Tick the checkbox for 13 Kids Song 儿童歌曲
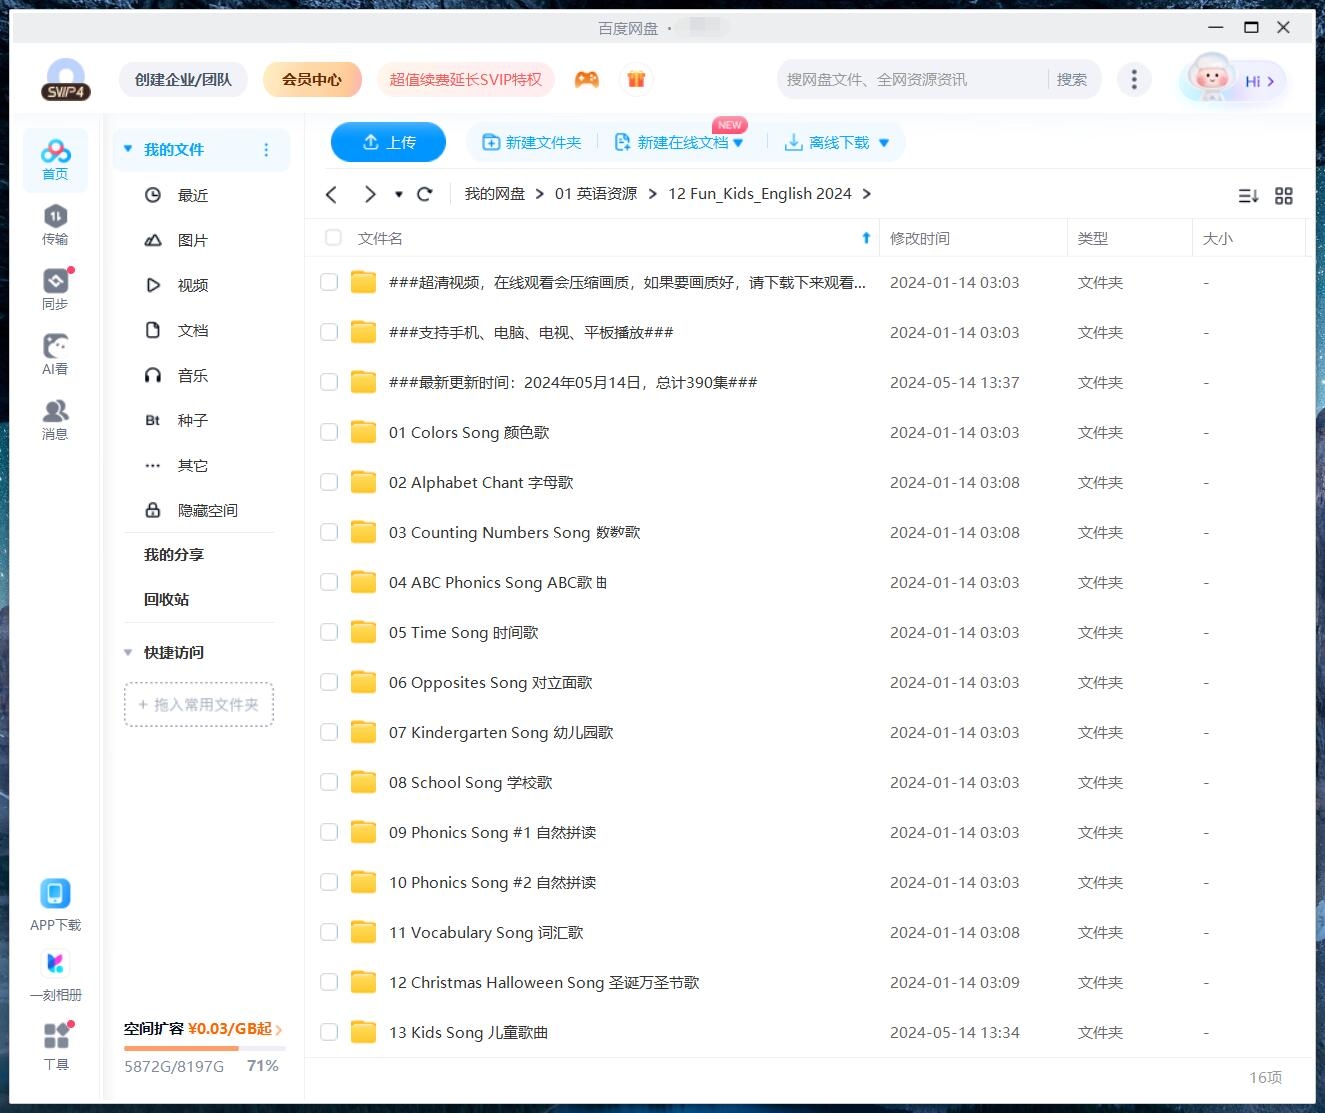The height and width of the screenshot is (1113, 1325). pyautogui.click(x=329, y=1032)
